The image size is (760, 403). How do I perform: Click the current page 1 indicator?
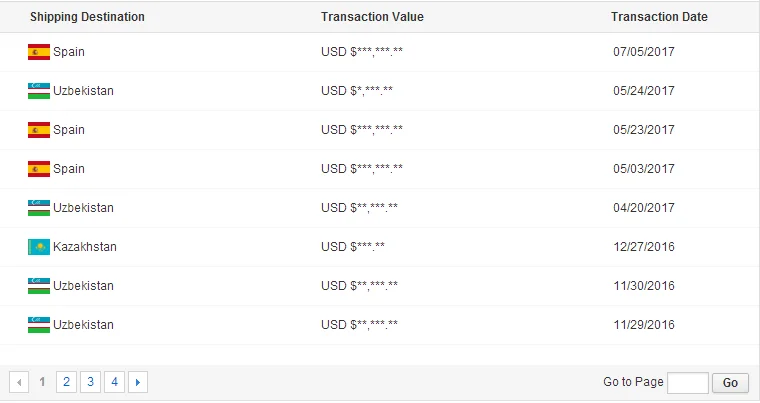click(42, 382)
